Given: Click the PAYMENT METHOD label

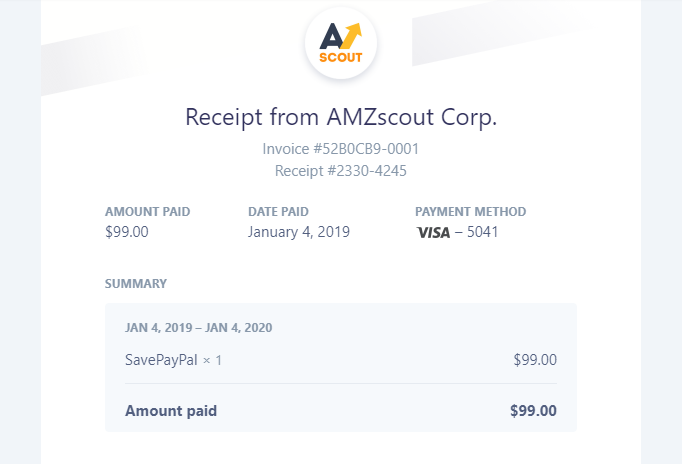Looking at the screenshot, I should pos(470,212).
